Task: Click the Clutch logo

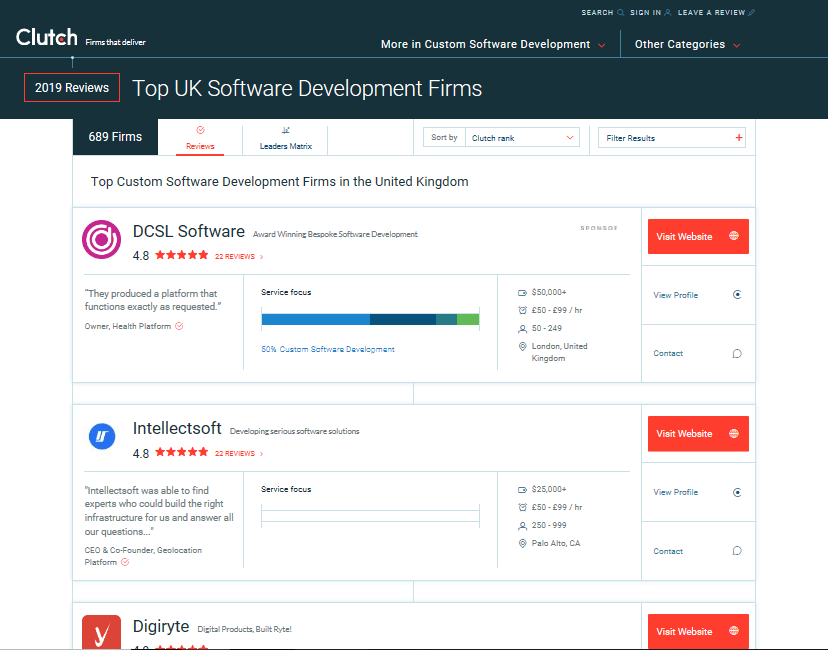Action: click(46, 38)
